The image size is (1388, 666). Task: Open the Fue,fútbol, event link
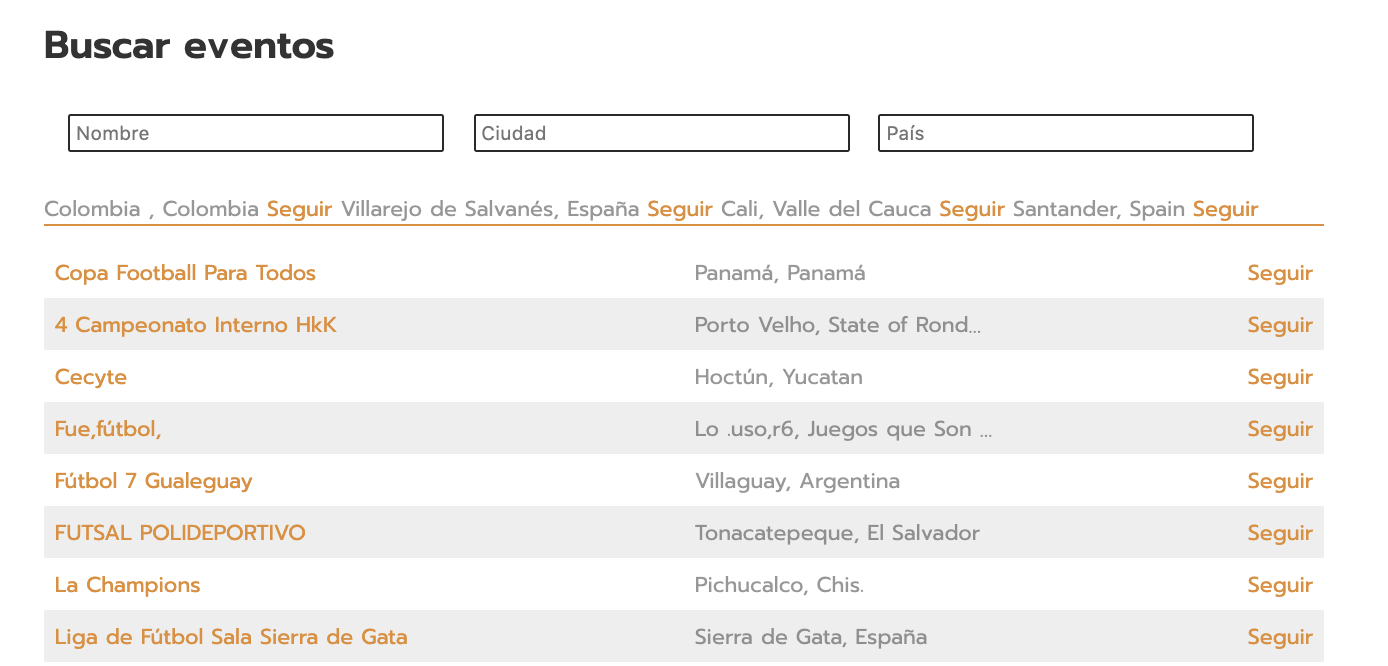pyautogui.click(x=108, y=429)
